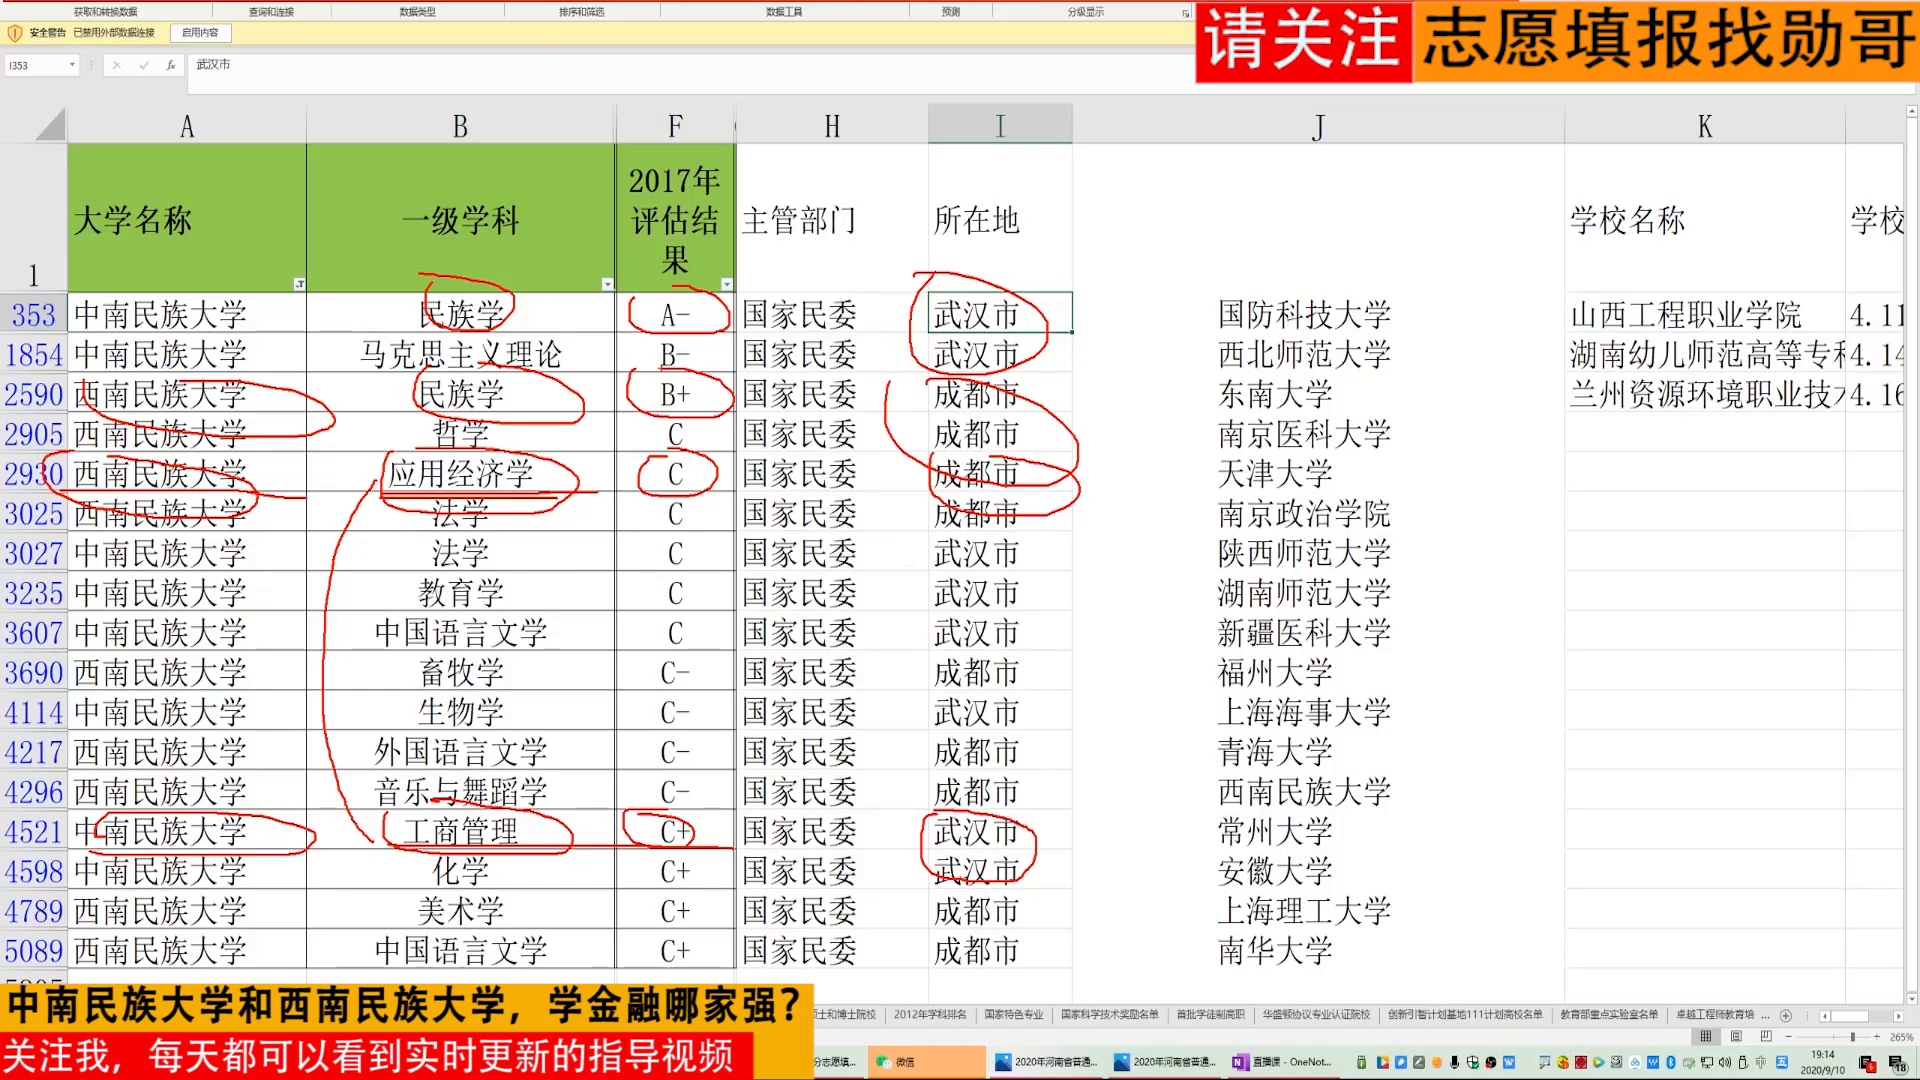Click the formula bar confirm checkmark icon
Image resolution: width=1920 pixels, height=1080 pixels.
click(144, 65)
